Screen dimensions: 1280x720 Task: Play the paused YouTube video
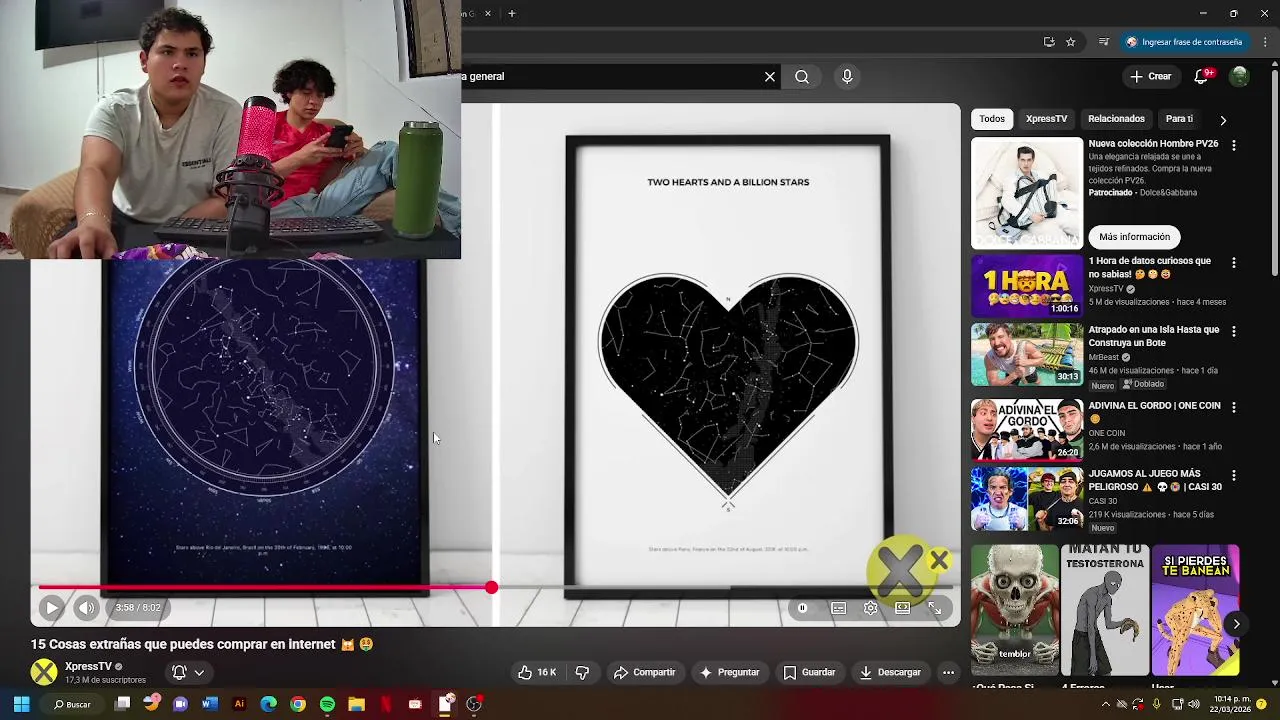click(52, 607)
